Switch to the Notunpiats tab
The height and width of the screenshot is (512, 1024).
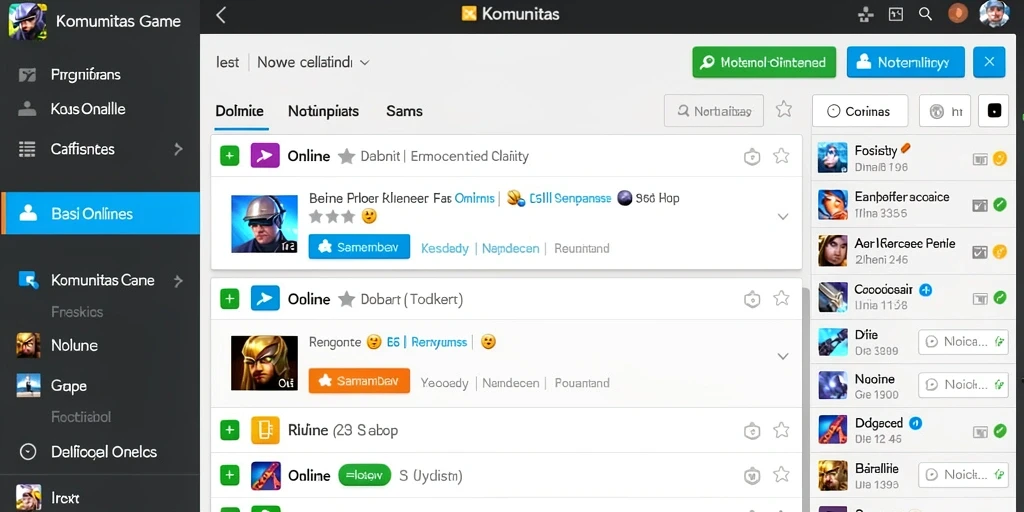(x=323, y=111)
